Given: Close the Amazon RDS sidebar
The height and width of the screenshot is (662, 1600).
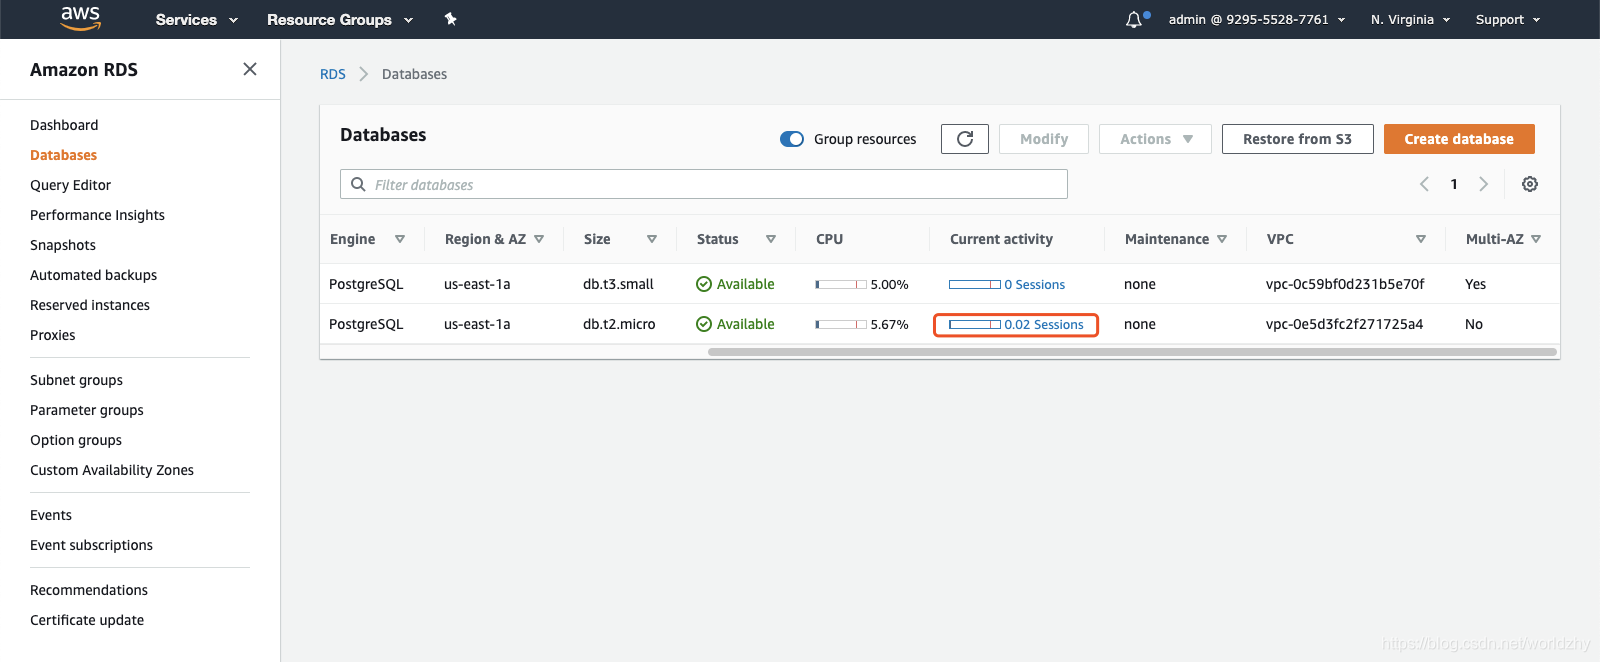Looking at the screenshot, I should pos(250,69).
